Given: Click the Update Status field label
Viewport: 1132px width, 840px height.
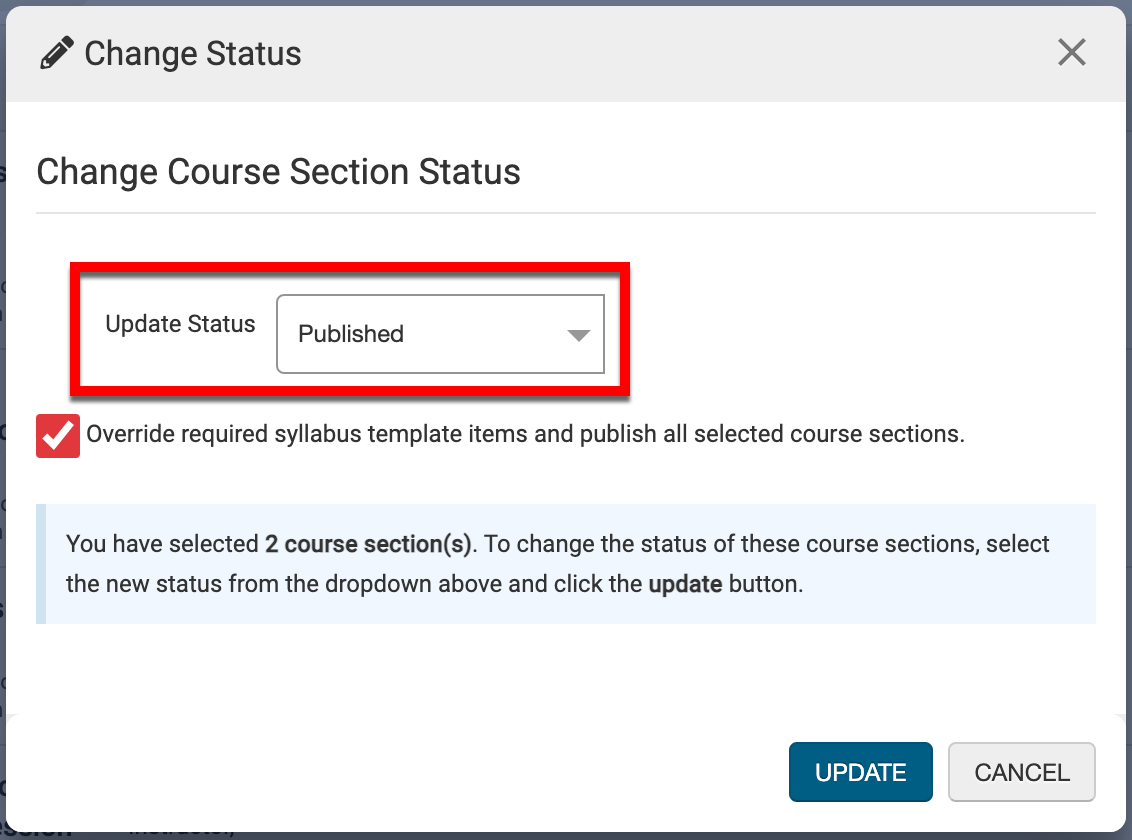Looking at the screenshot, I should 180,324.
